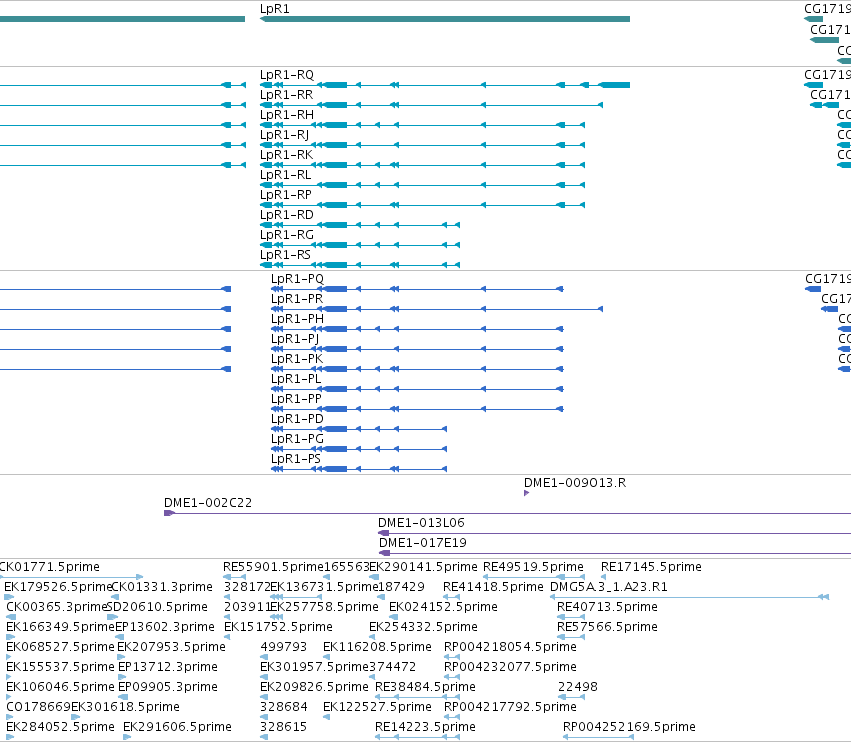Click EST EK257758.5prime
851x742 pixels.
[324, 607]
